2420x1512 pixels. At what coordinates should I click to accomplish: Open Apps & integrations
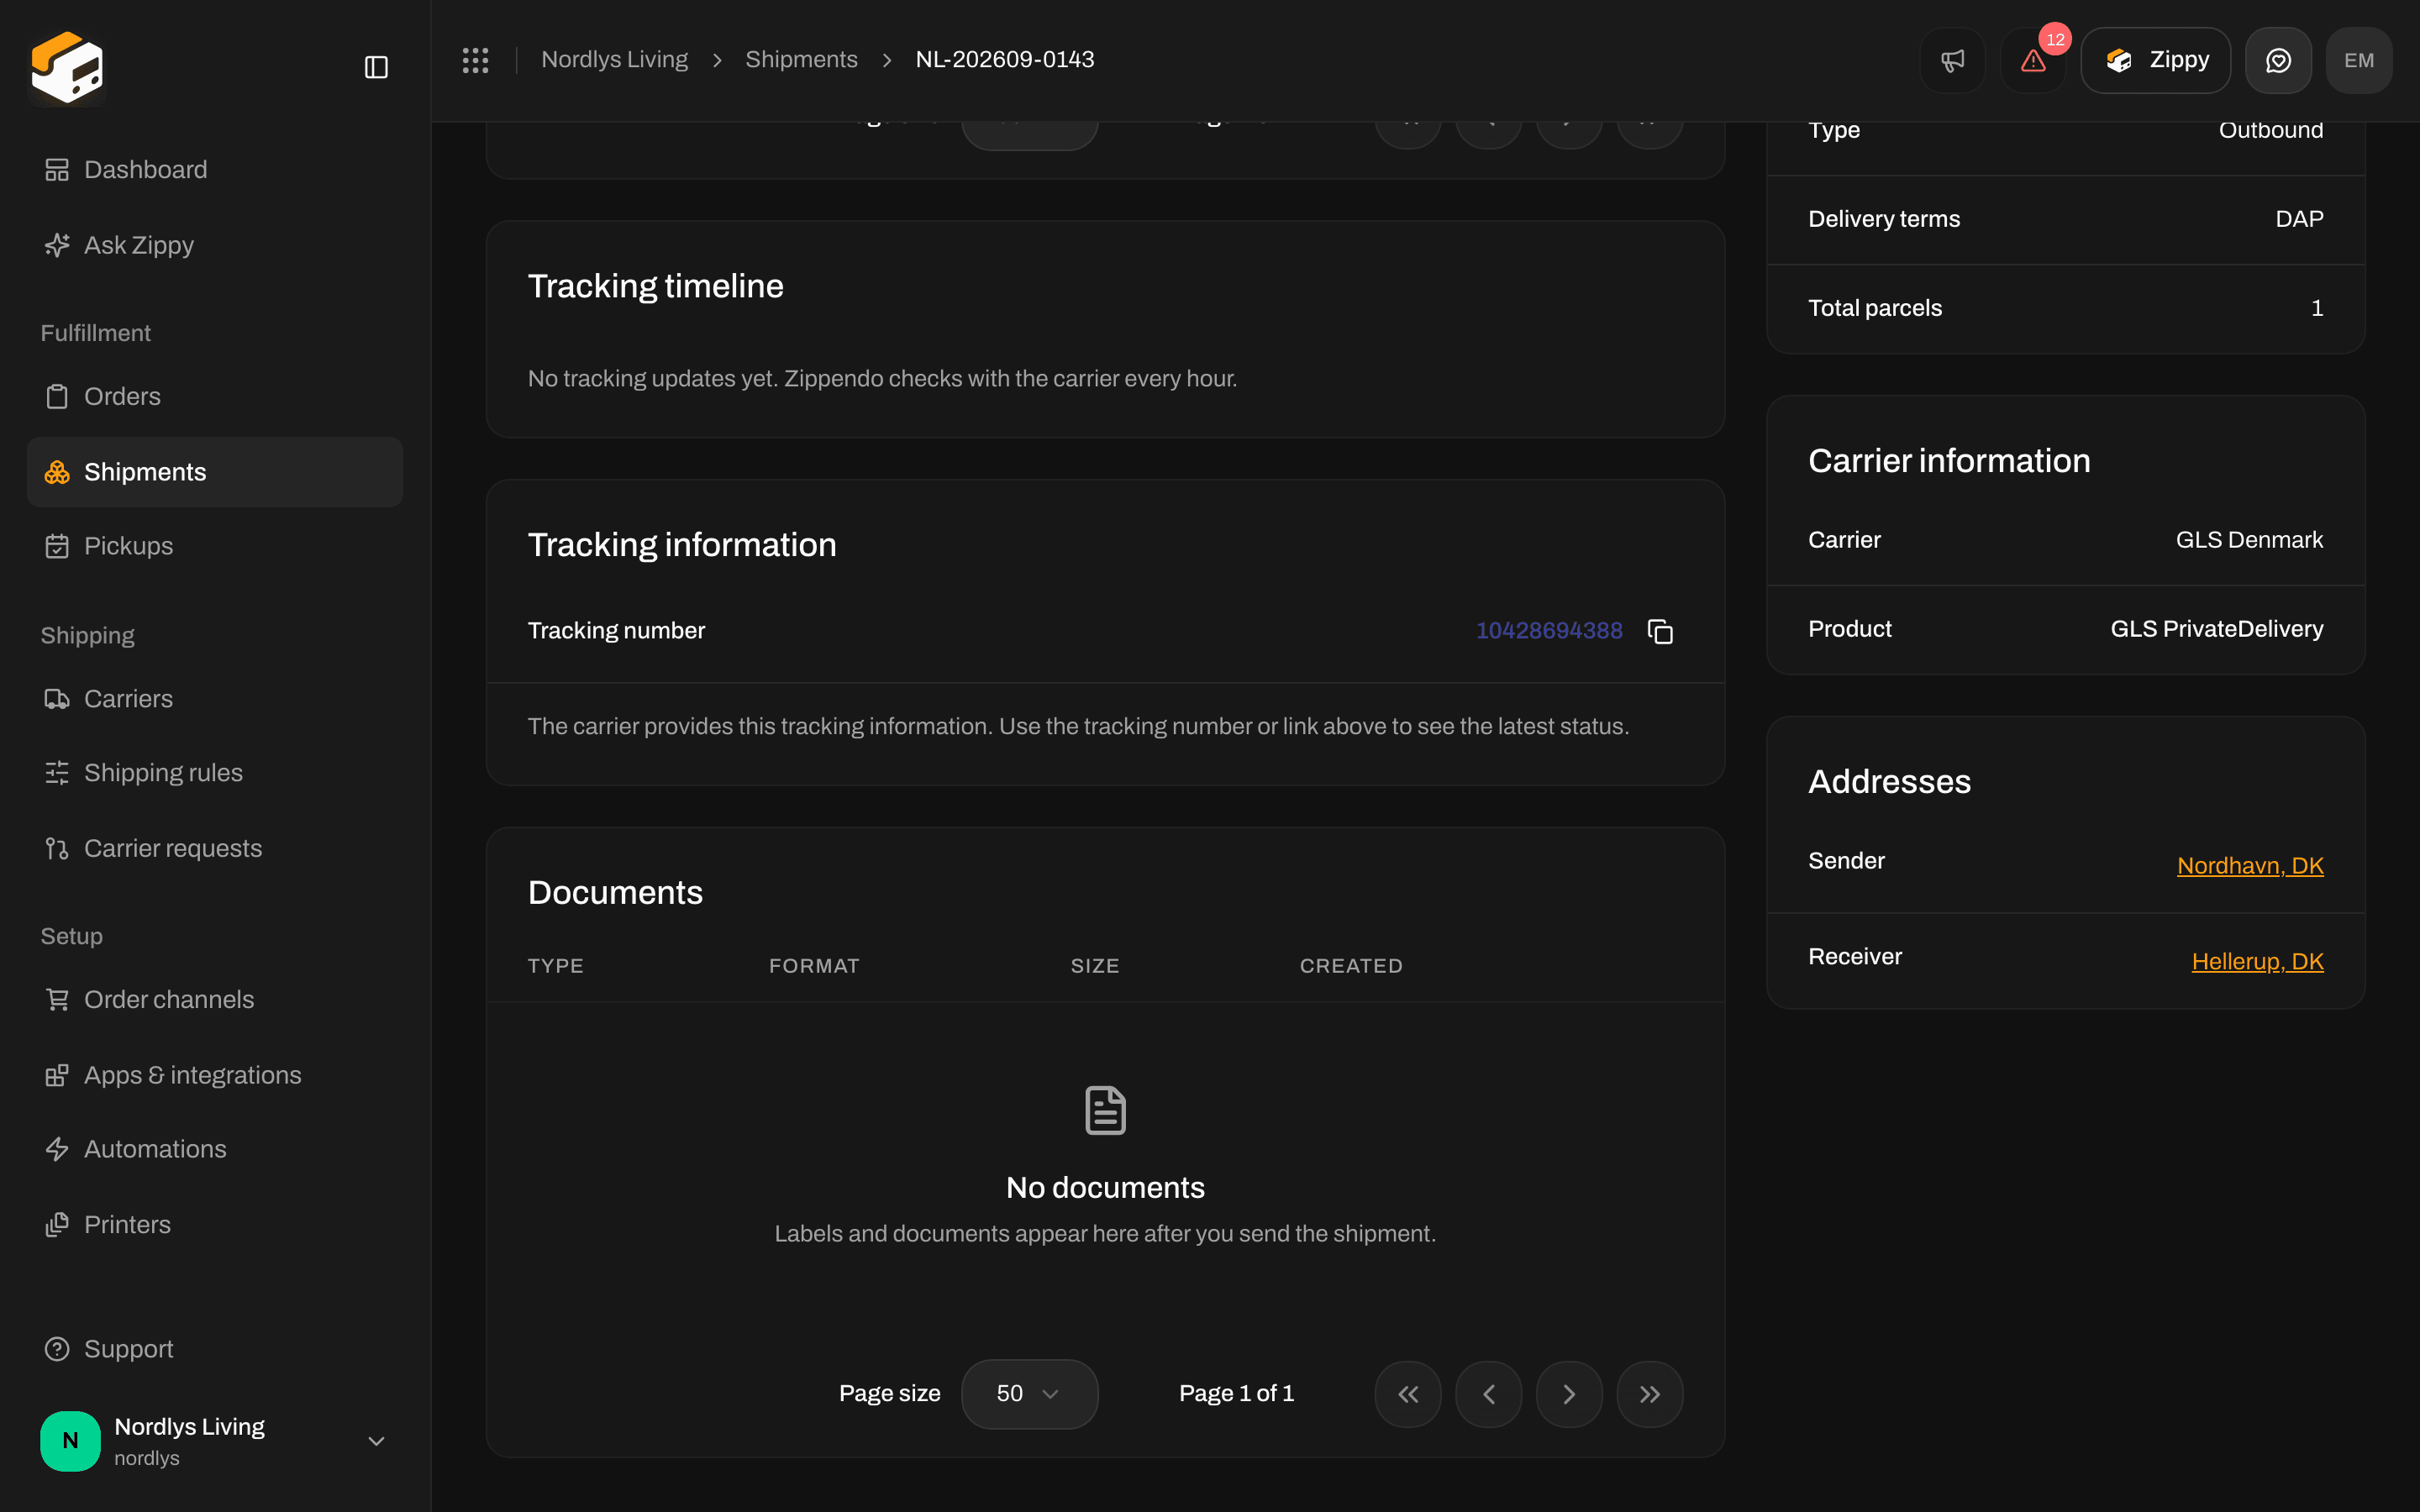215,1075
